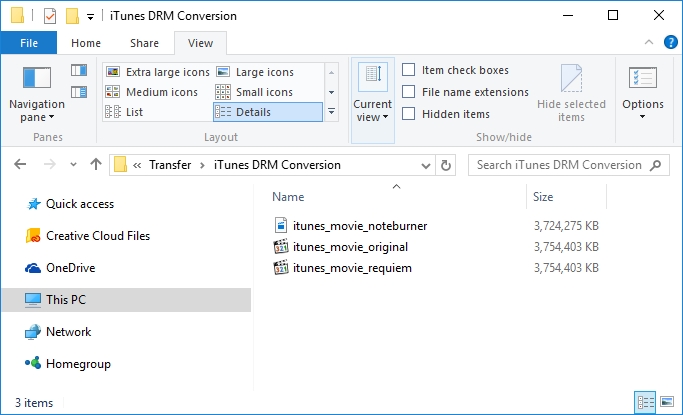Image resolution: width=683 pixels, height=415 pixels.
Task: Open the address bar history dropdown
Action: click(426, 165)
